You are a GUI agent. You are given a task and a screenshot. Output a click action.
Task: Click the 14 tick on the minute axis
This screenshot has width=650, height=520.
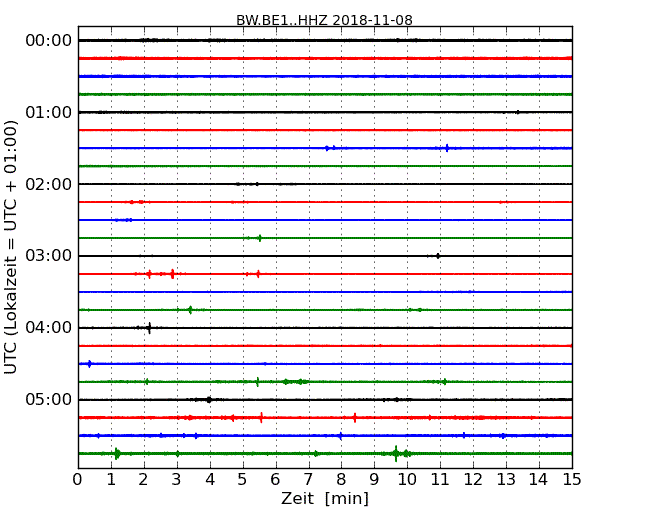point(538,480)
